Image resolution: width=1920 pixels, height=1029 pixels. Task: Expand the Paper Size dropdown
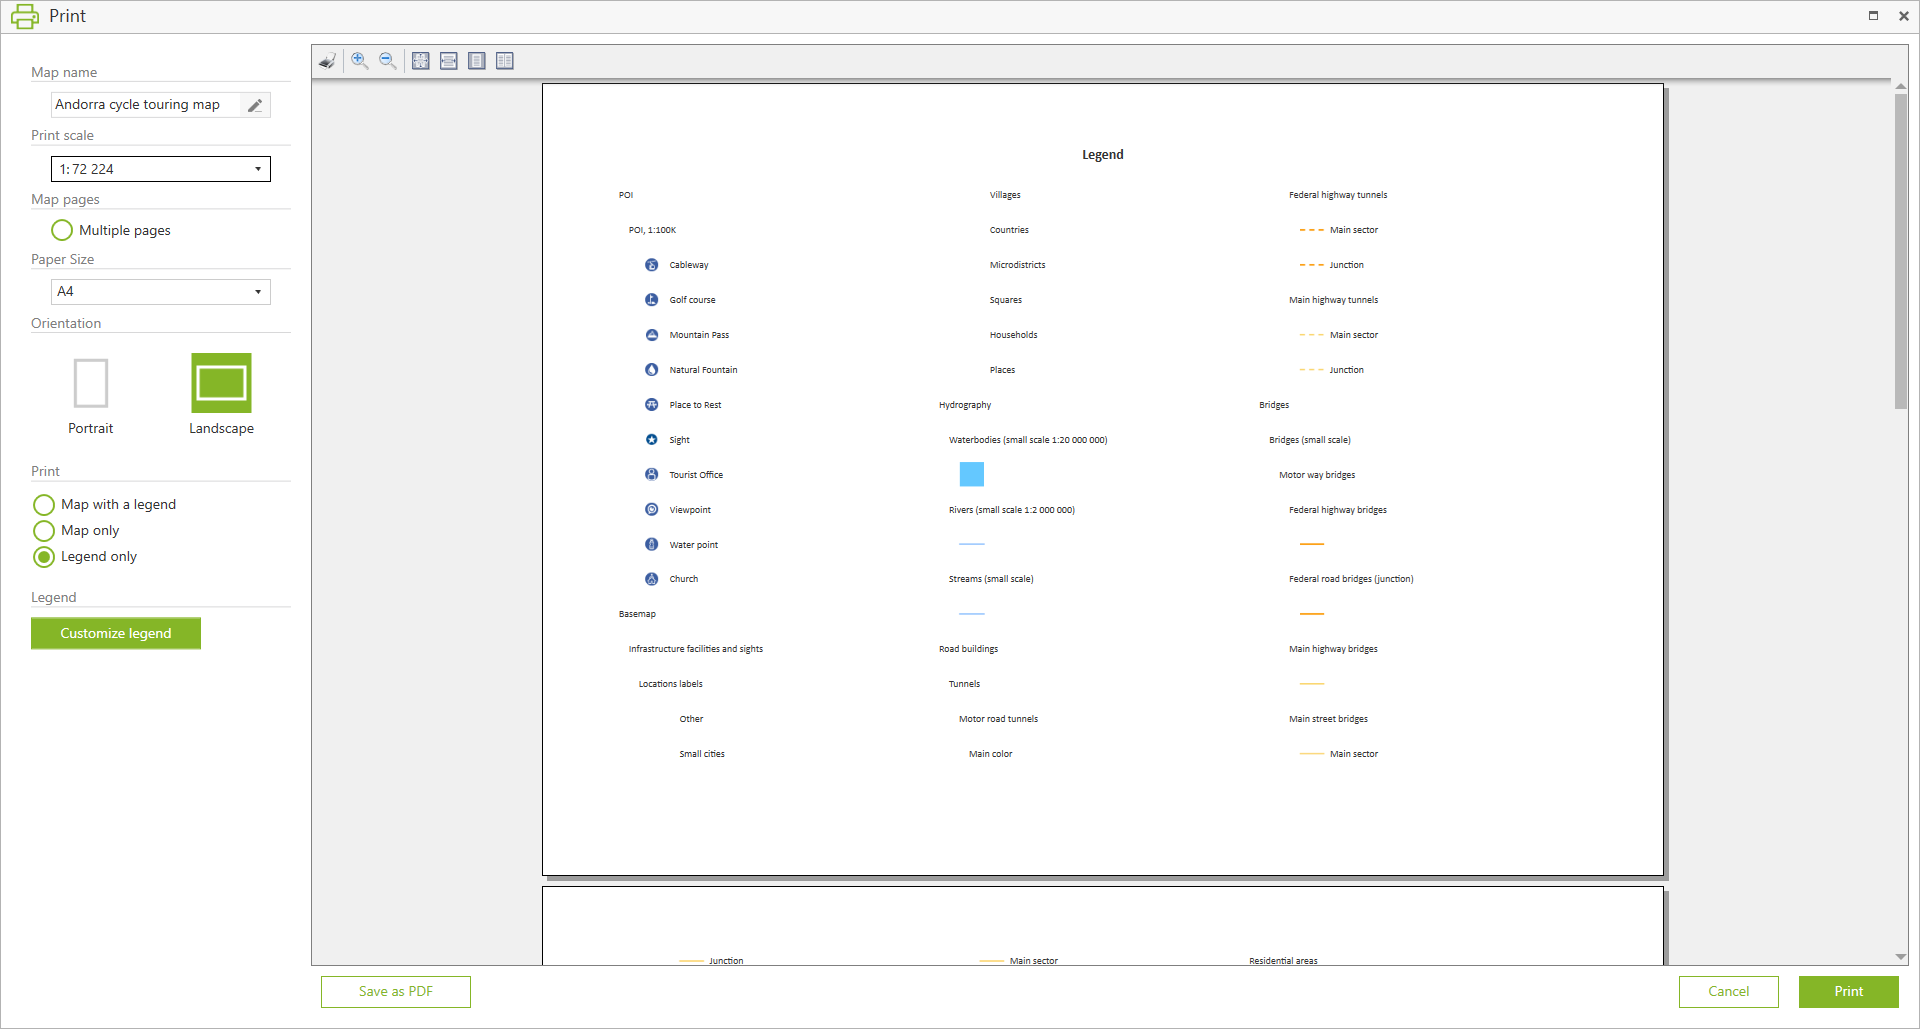pyautogui.click(x=258, y=292)
